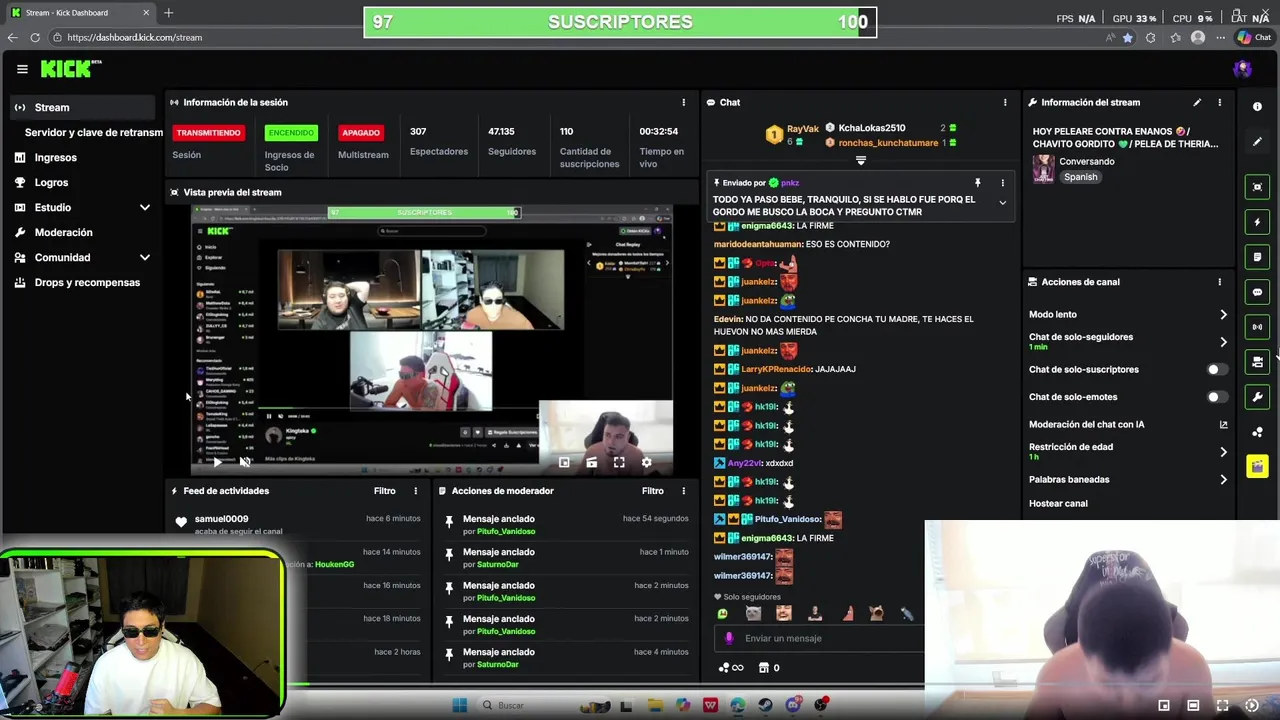This screenshot has height=720, width=1280.
Task: Open Acciones de canal options menu
Action: [x=1219, y=282]
